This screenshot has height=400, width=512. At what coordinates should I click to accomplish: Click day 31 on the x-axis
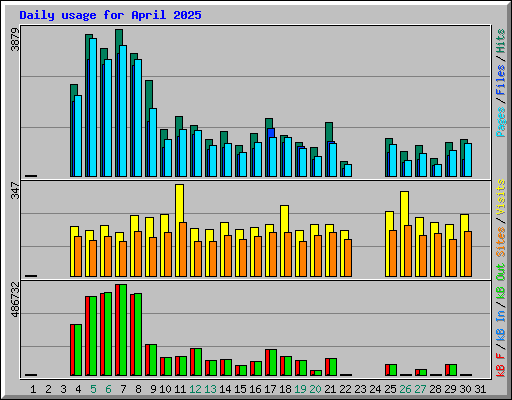pyautogui.click(x=480, y=389)
